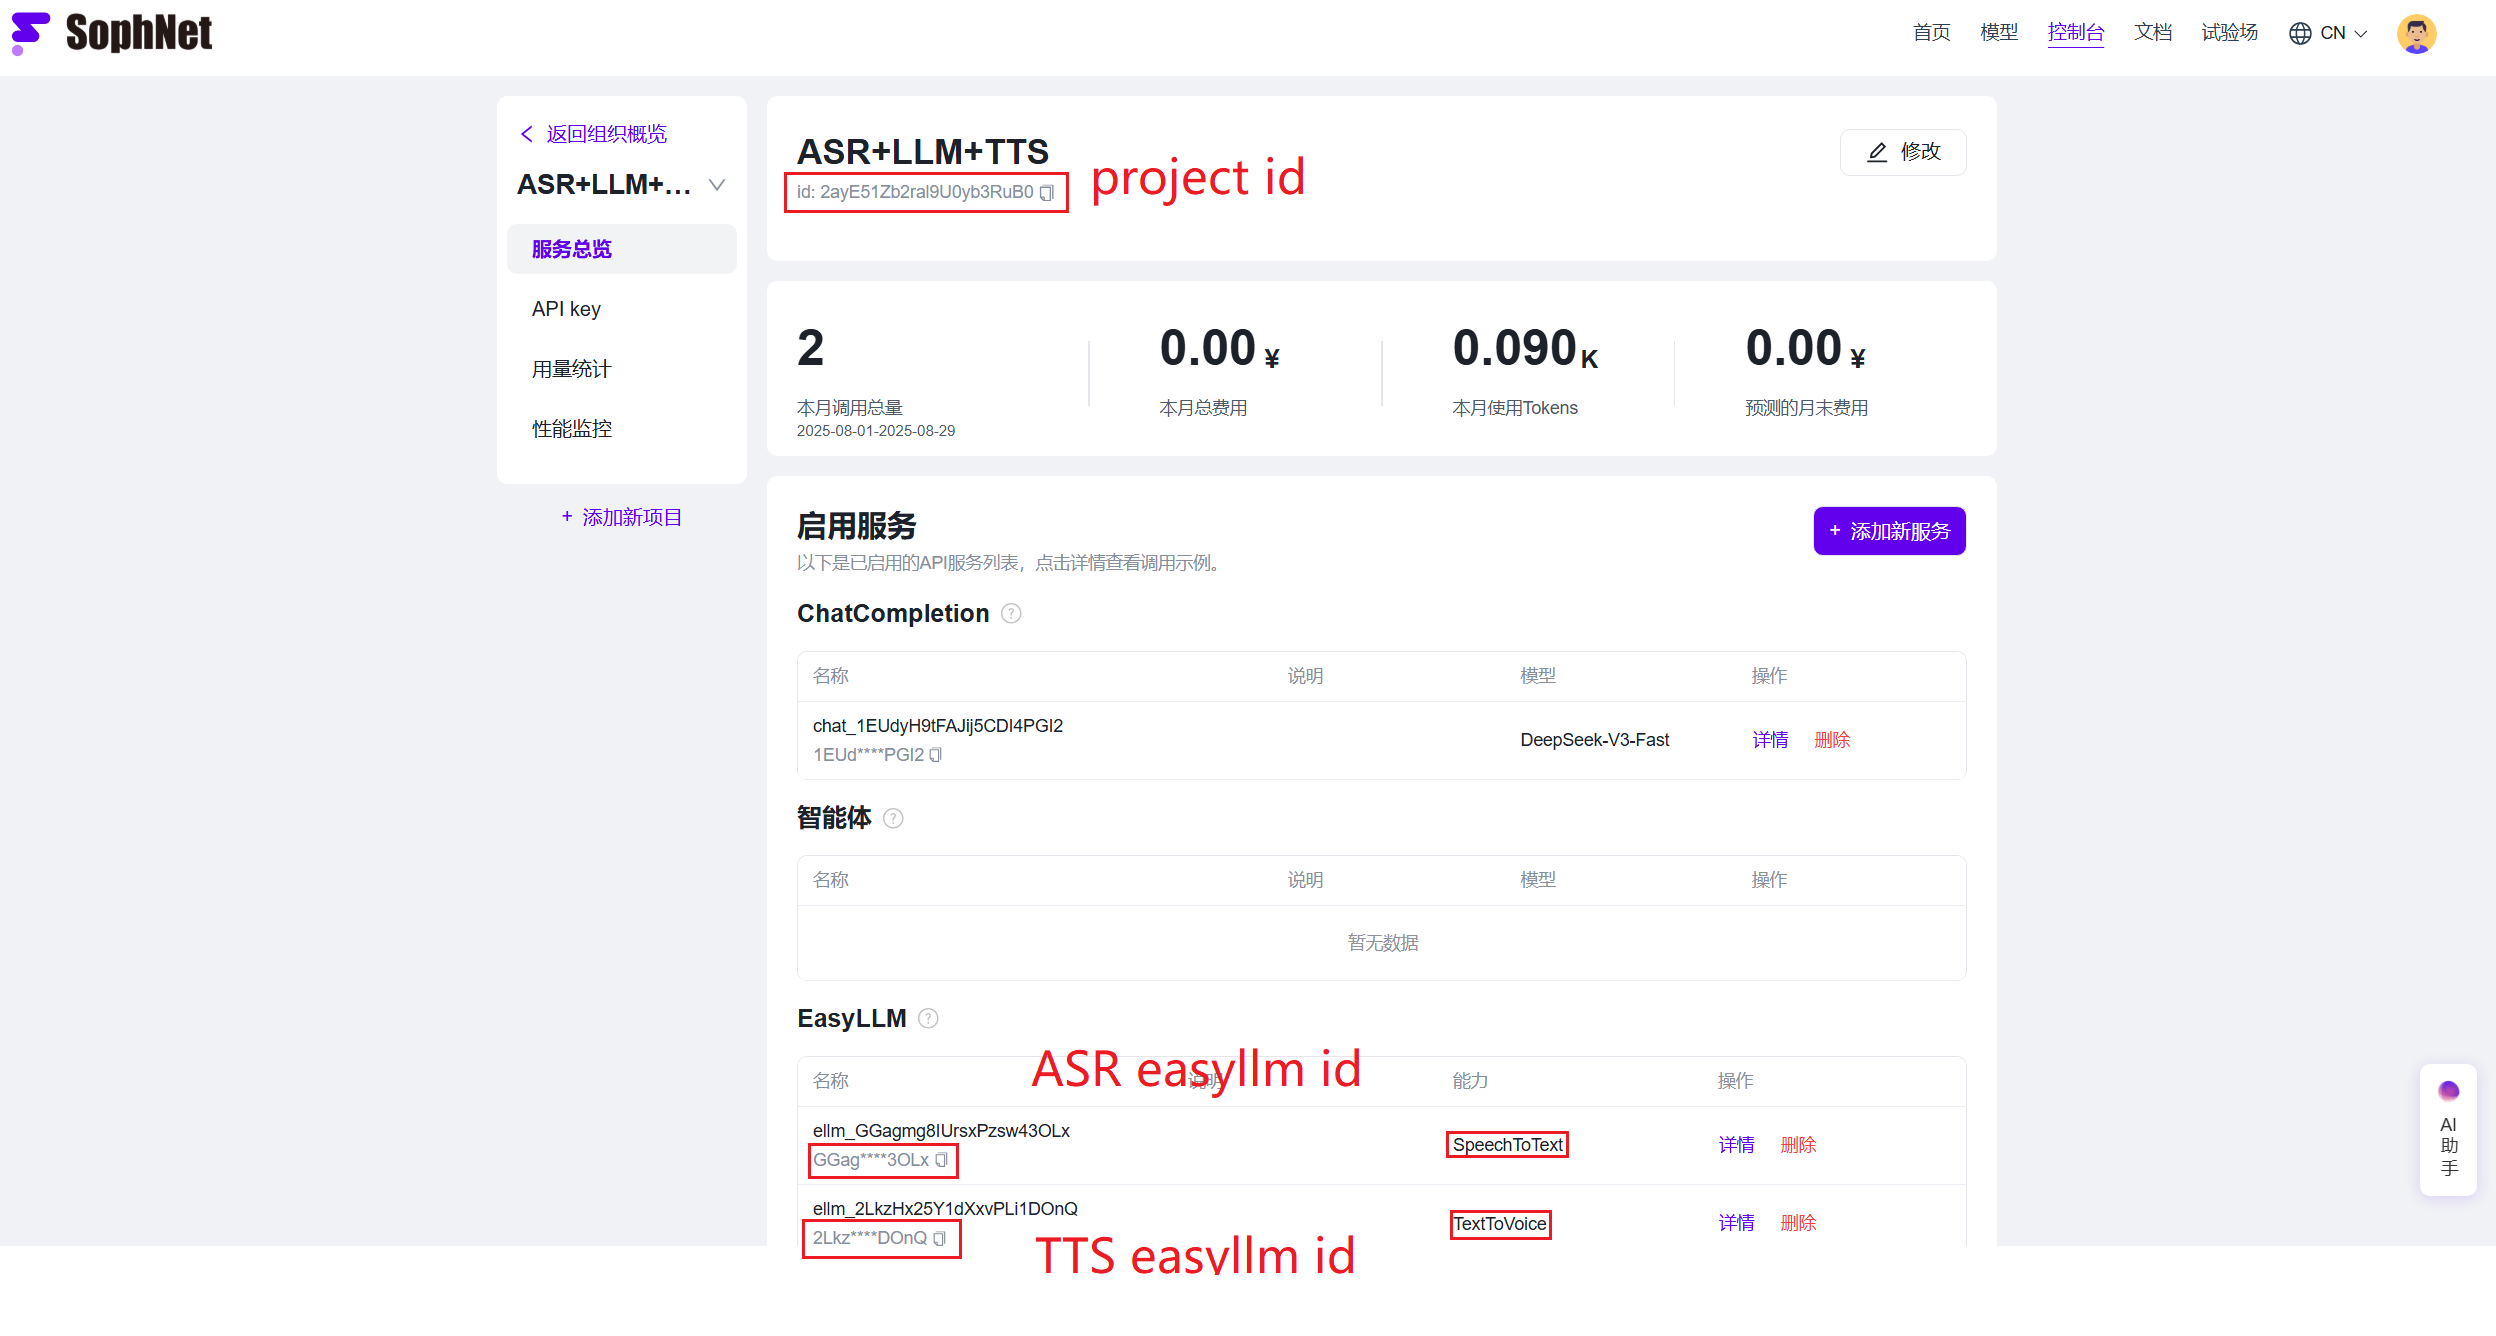
Task: Click 删除 for DeepSeek-V3-Fast chat service
Action: pyautogui.click(x=1832, y=740)
